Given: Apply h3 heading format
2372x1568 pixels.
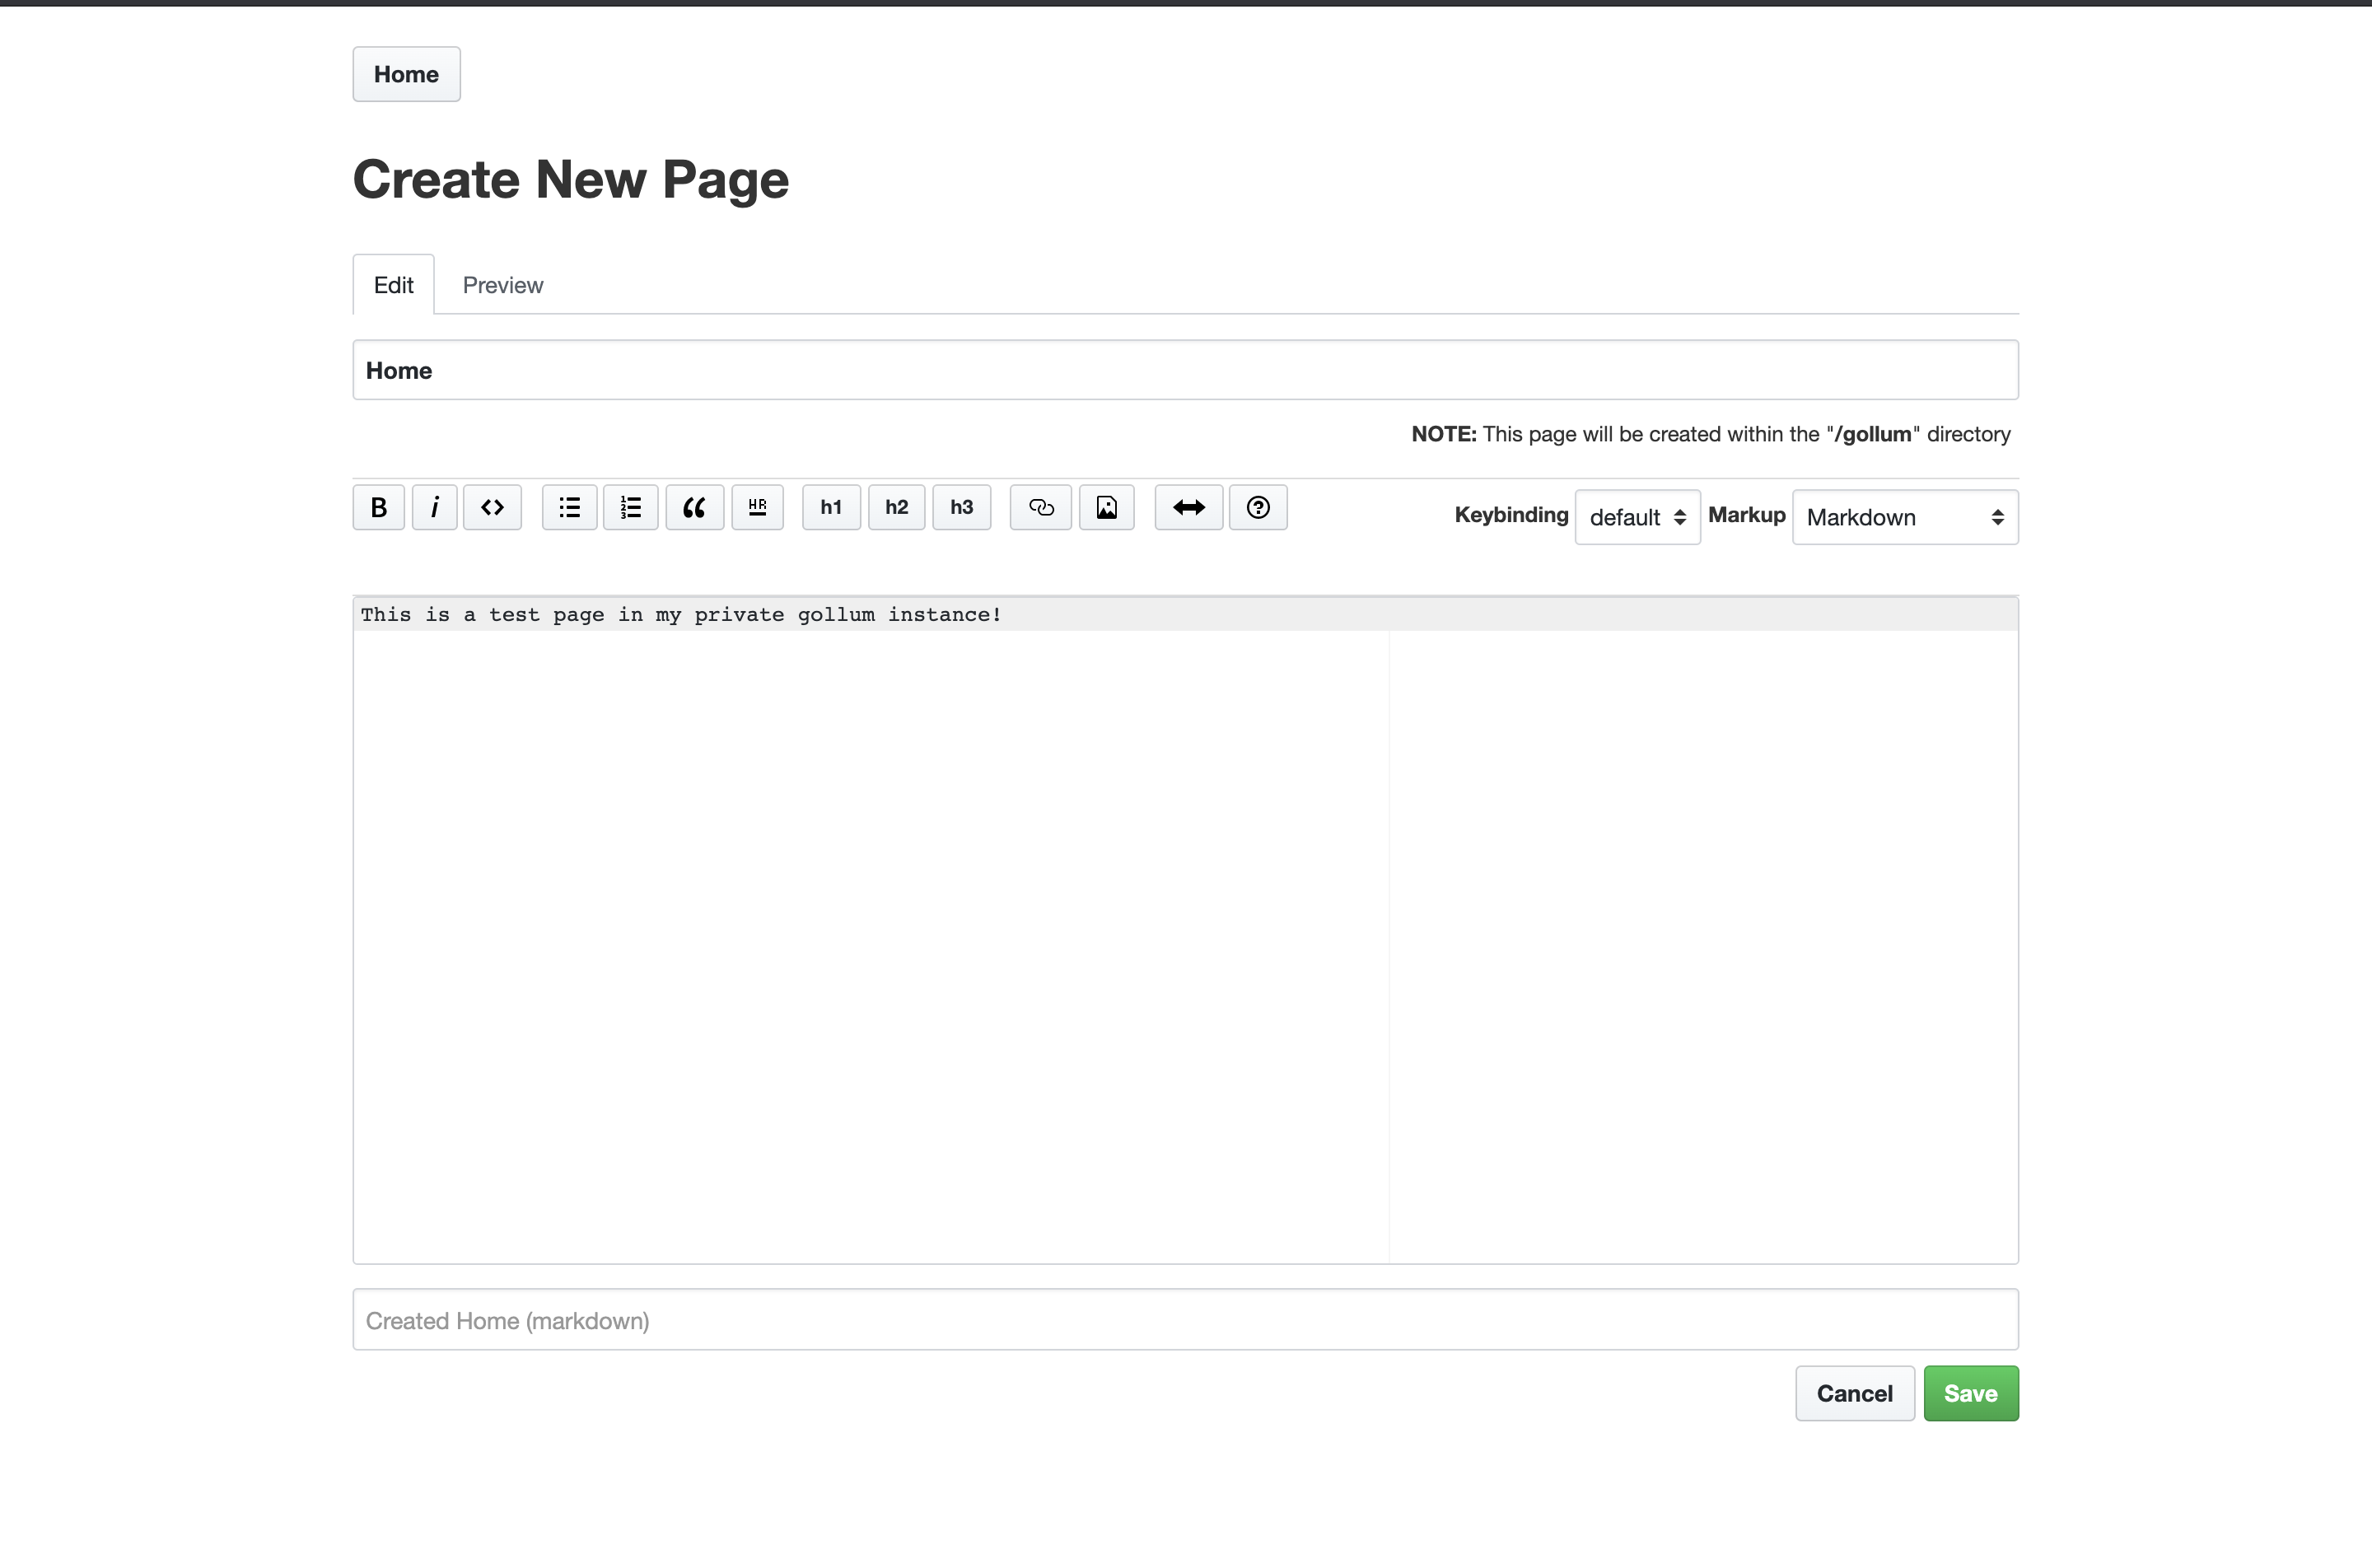Looking at the screenshot, I should click(x=961, y=507).
